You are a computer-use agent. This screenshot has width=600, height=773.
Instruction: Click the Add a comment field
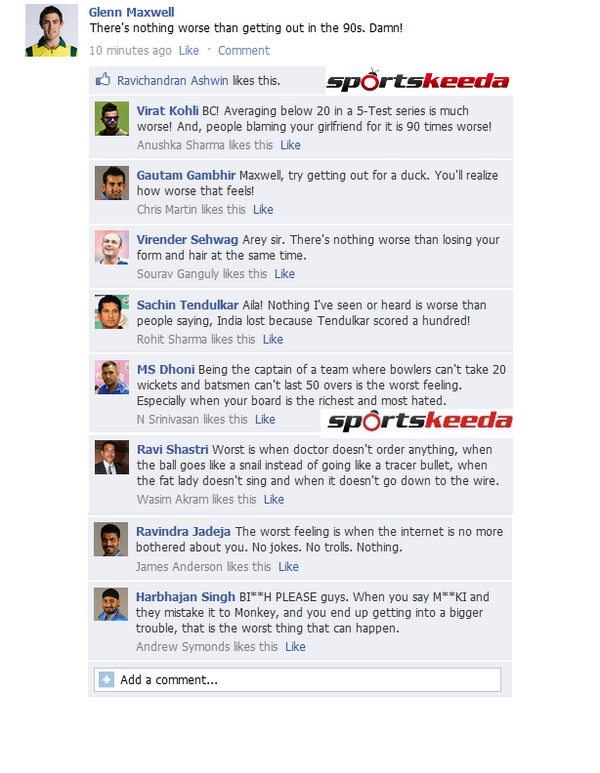click(x=297, y=680)
